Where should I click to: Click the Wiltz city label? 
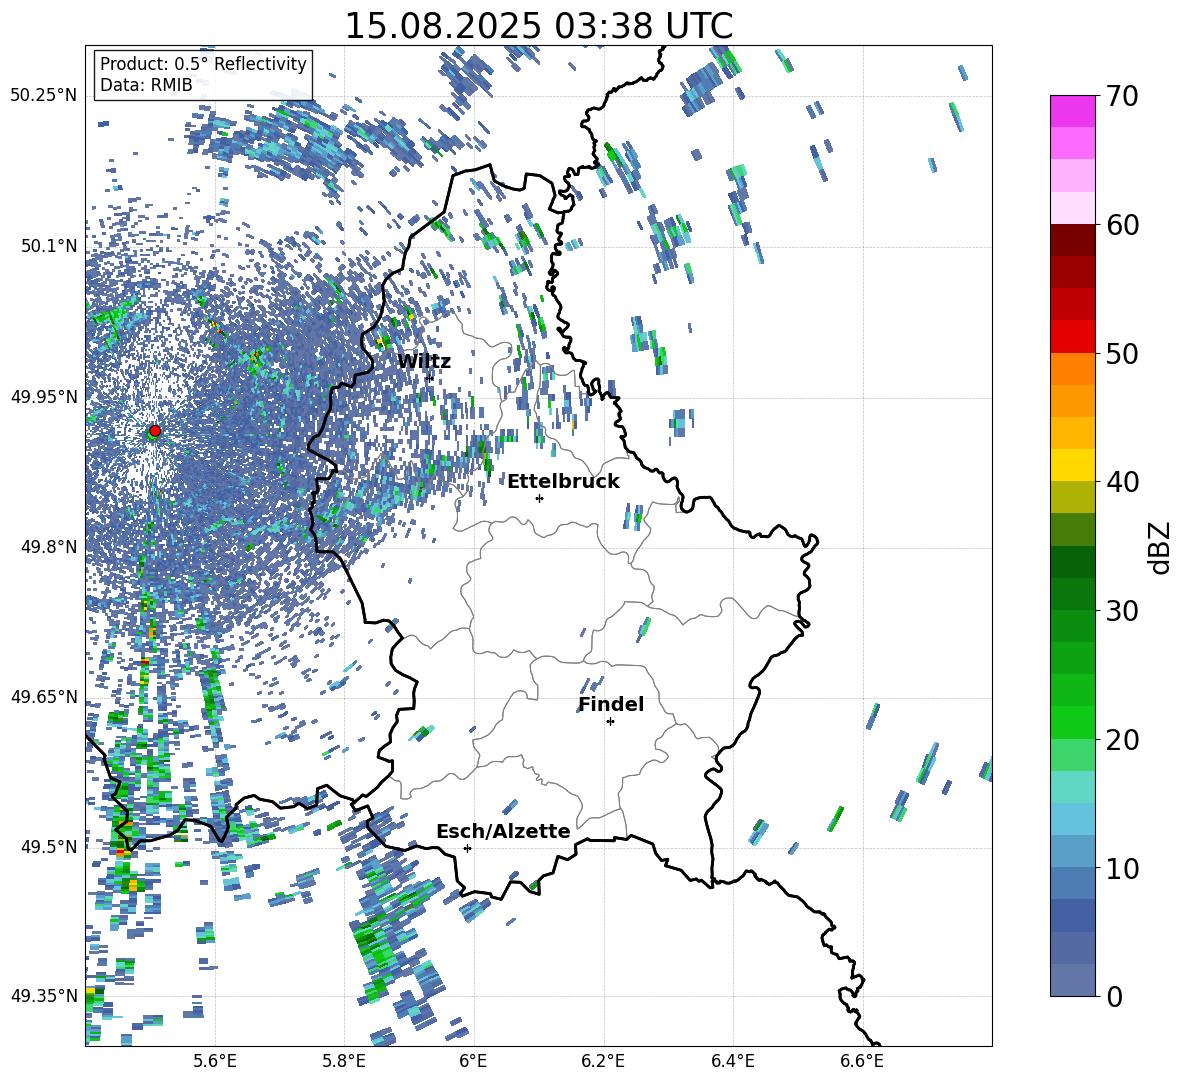pyautogui.click(x=424, y=361)
